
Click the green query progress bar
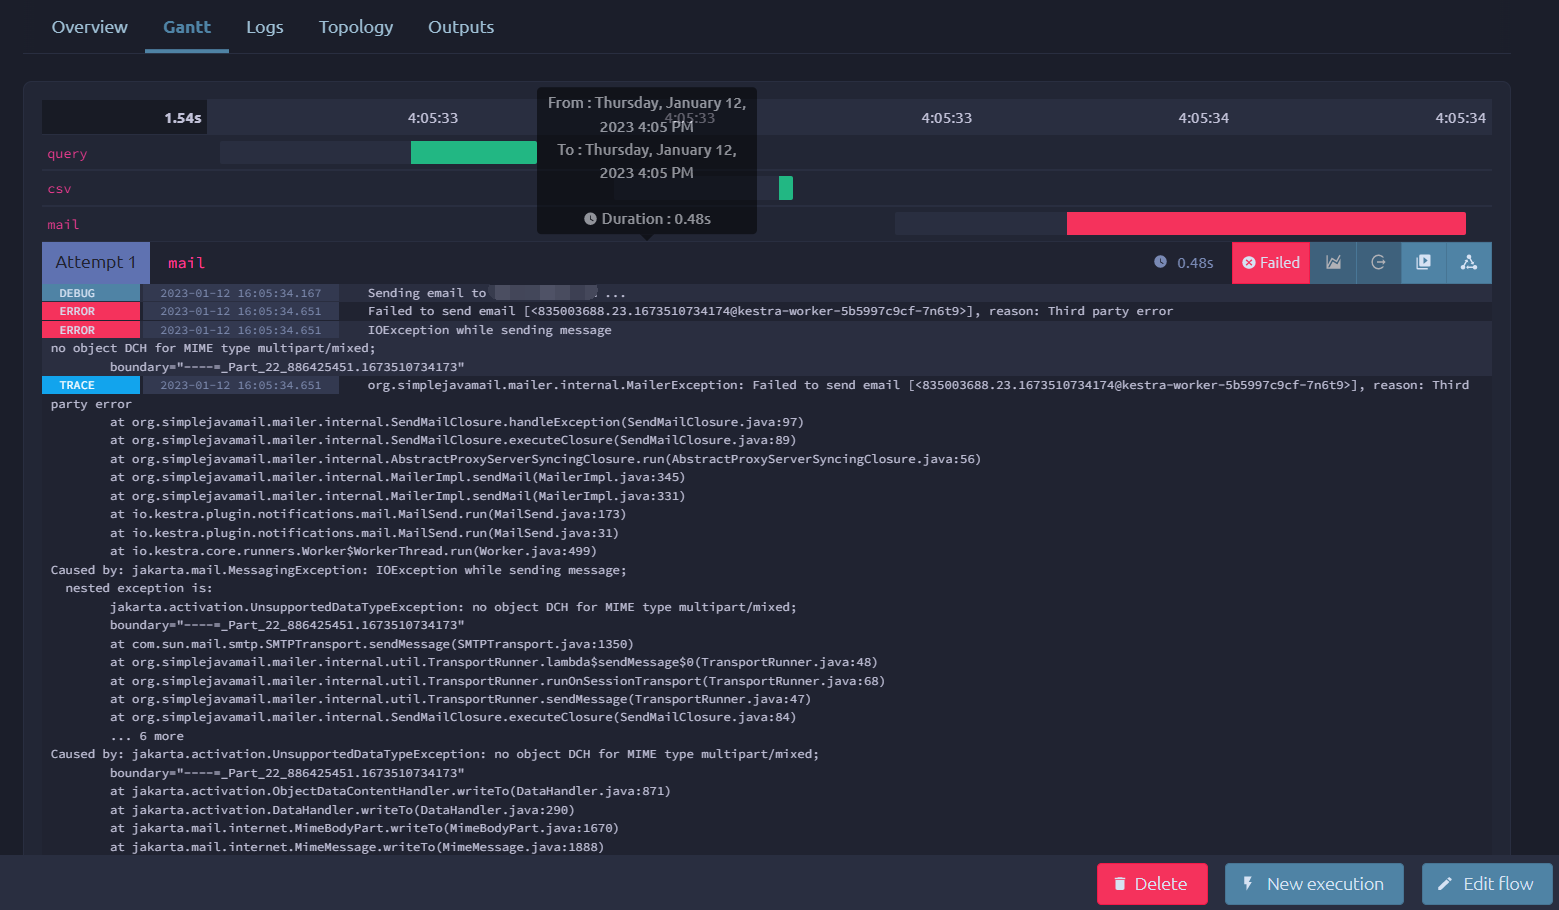click(473, 152)
